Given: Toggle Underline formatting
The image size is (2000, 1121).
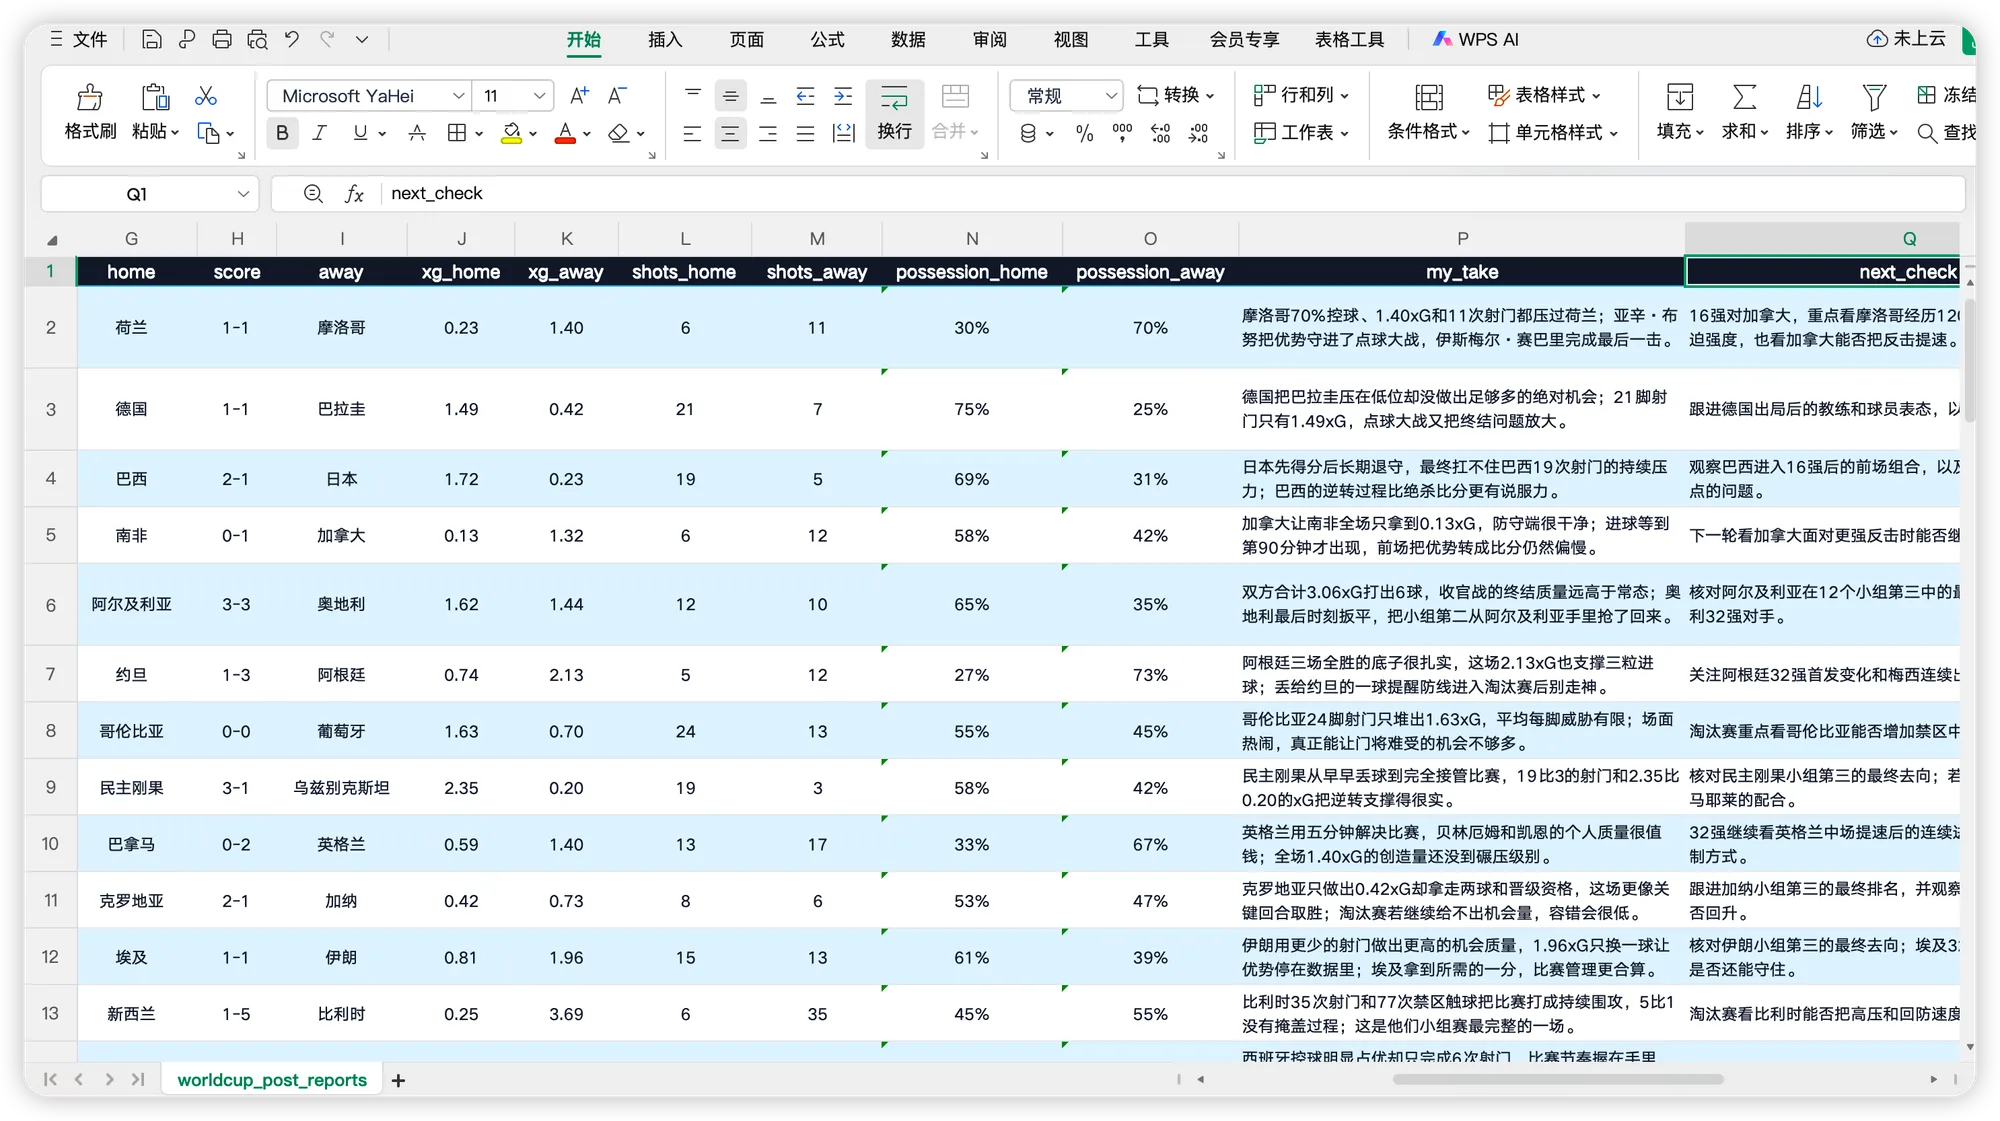Looking at the screenshot, I should pyautogui.click(x=360, y=133).
